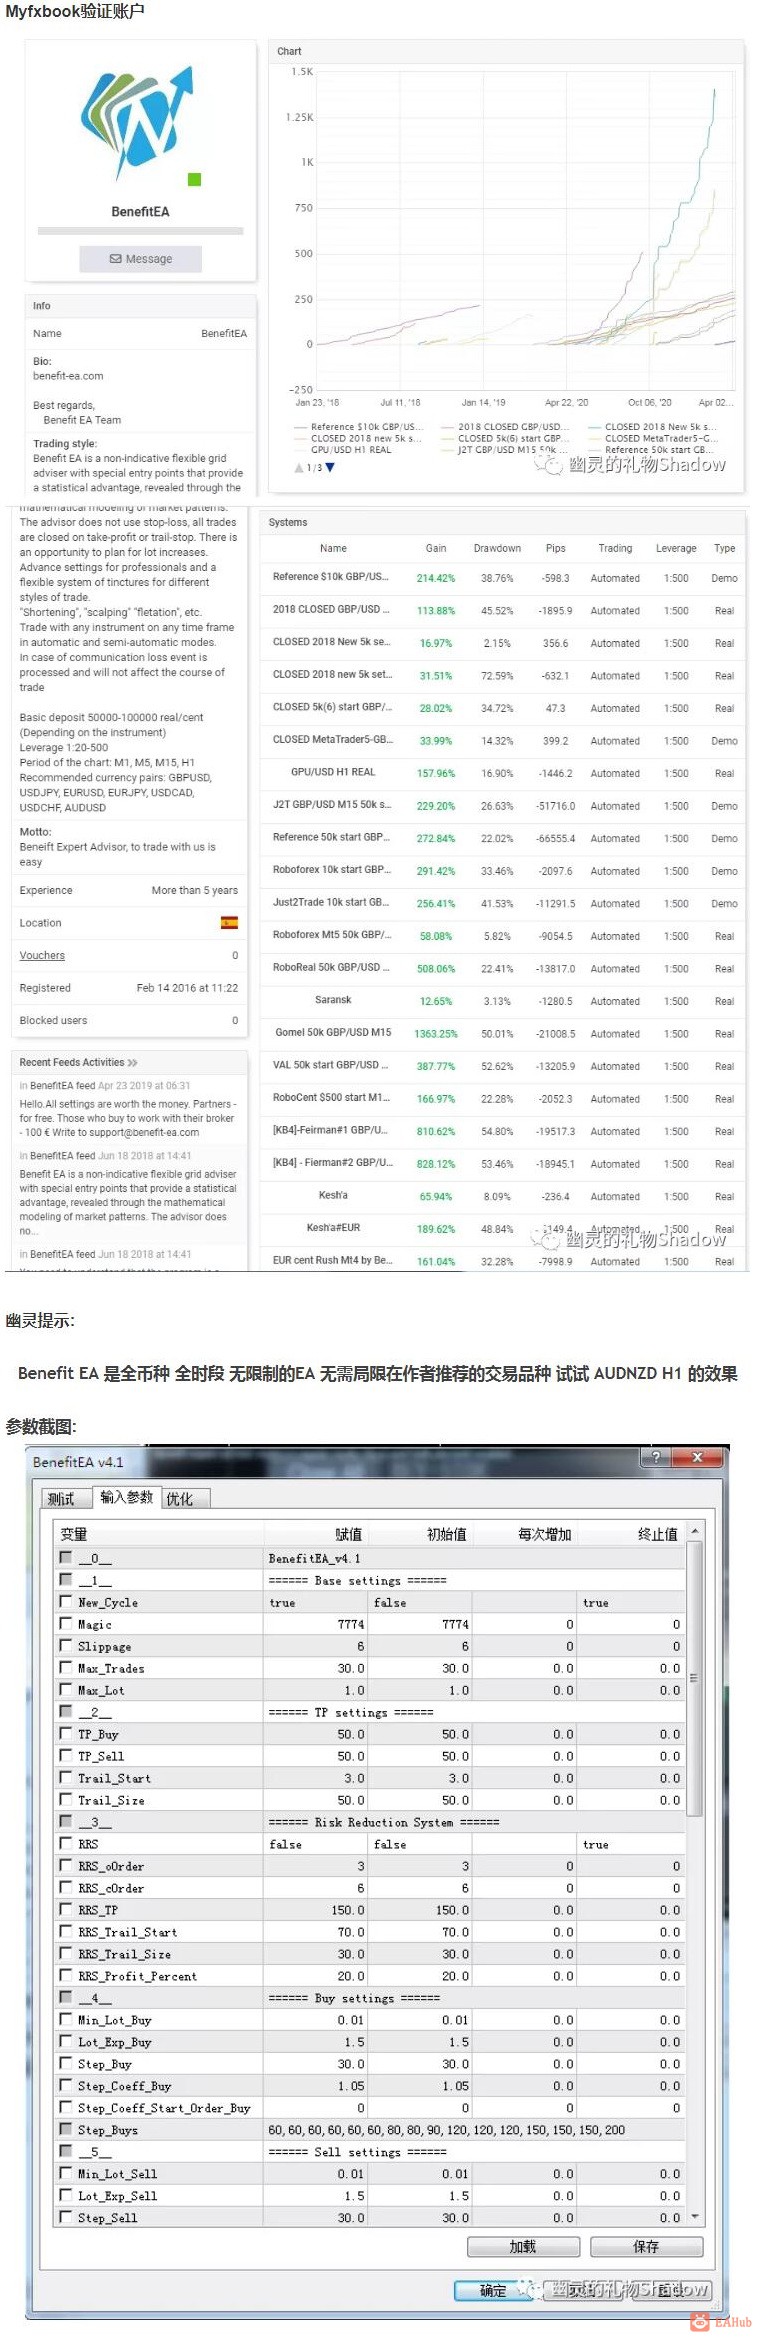The width and height of the screenshot is (761, 2337).
Task: Click the RRS value 'false' cell
Action: [316, 1844]
